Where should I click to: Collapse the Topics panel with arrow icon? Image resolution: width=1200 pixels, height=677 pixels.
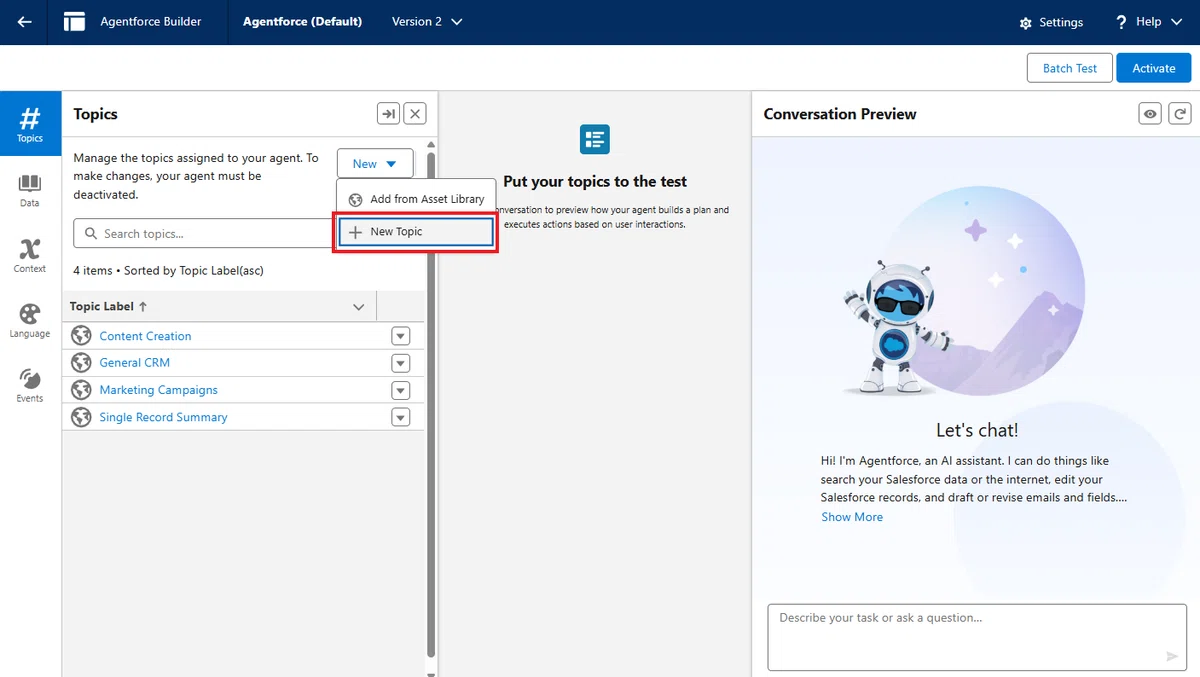coord(388,114)
